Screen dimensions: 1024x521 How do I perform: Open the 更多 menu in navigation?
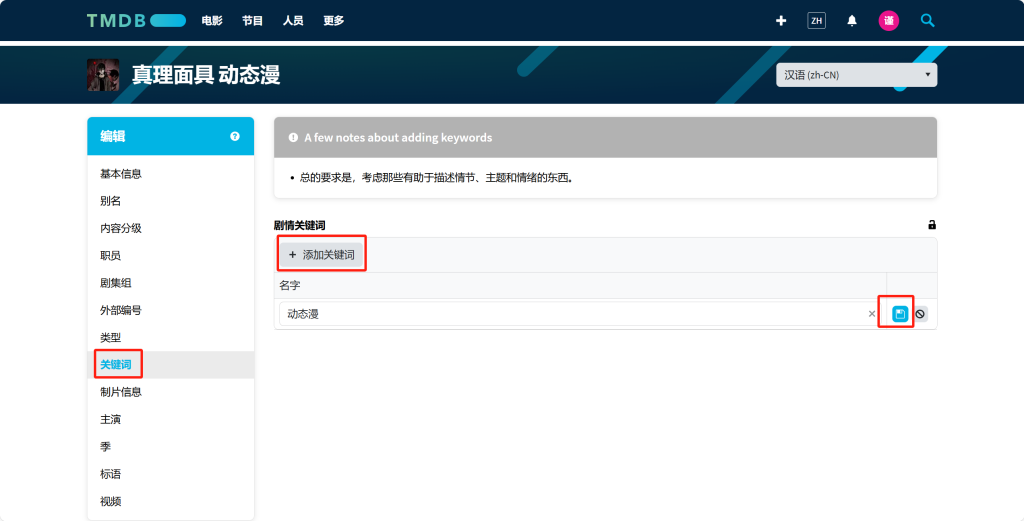[333, 20]
